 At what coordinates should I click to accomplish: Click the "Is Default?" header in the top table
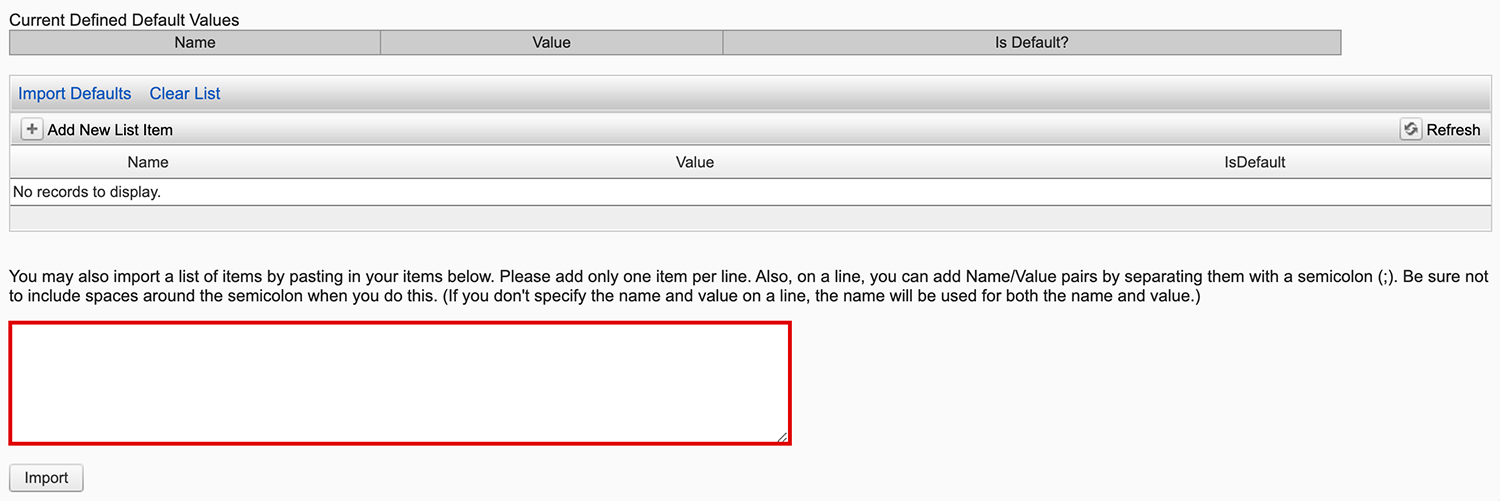click(x=1031, y=42)
